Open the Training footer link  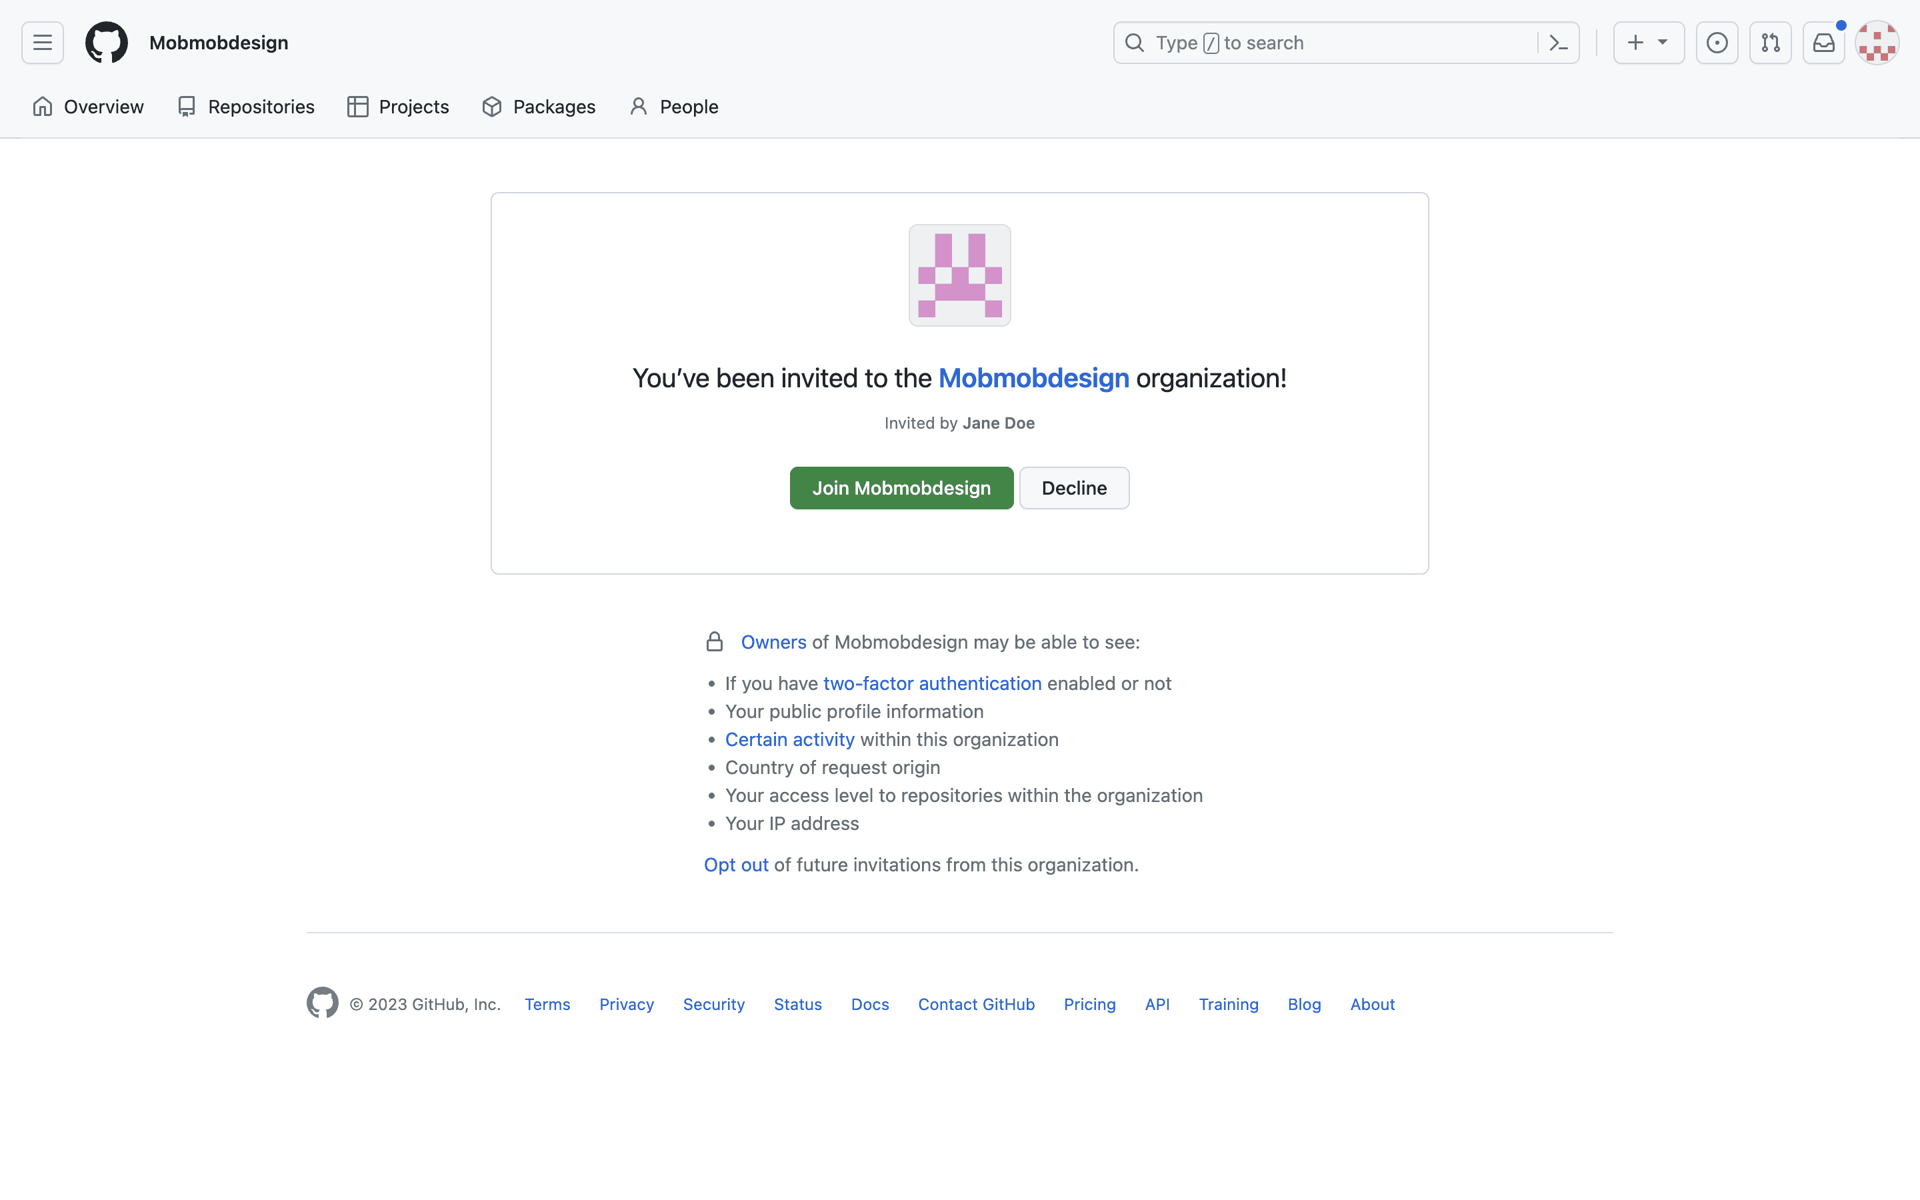1228,1004
